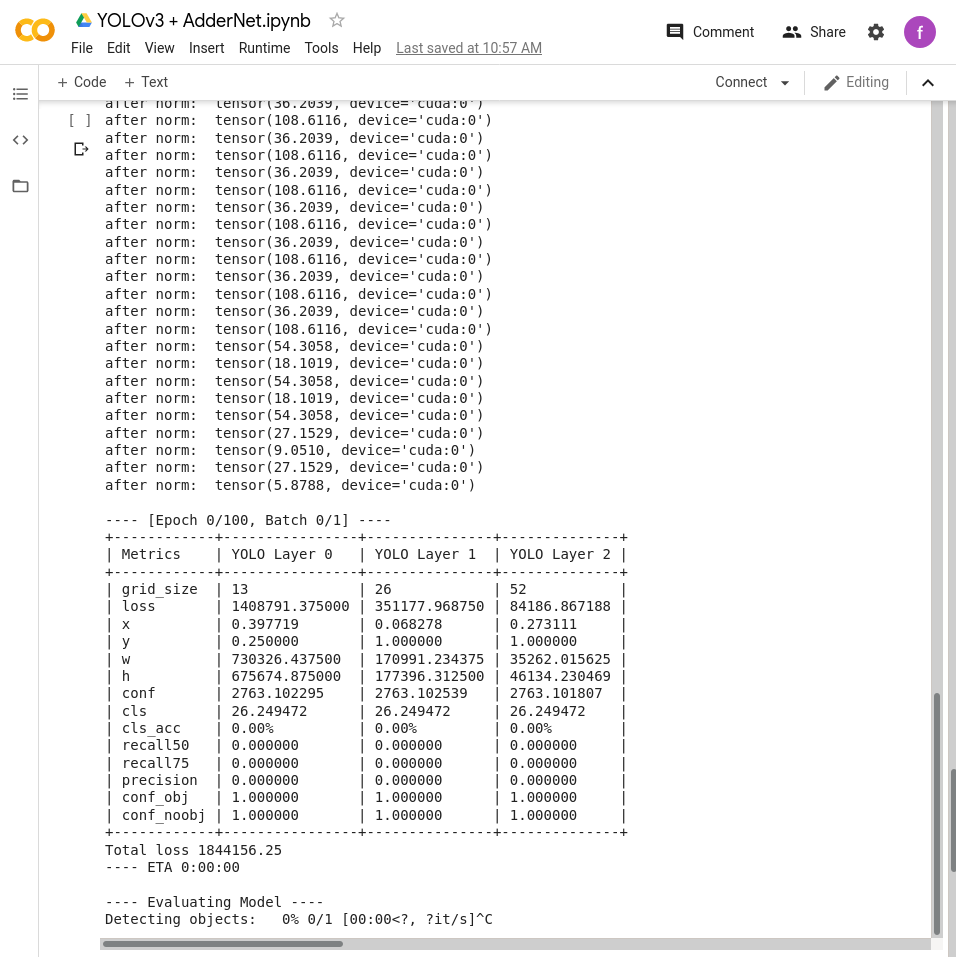Click the 'Total loss 1844156.25' line

coord(194,850)
